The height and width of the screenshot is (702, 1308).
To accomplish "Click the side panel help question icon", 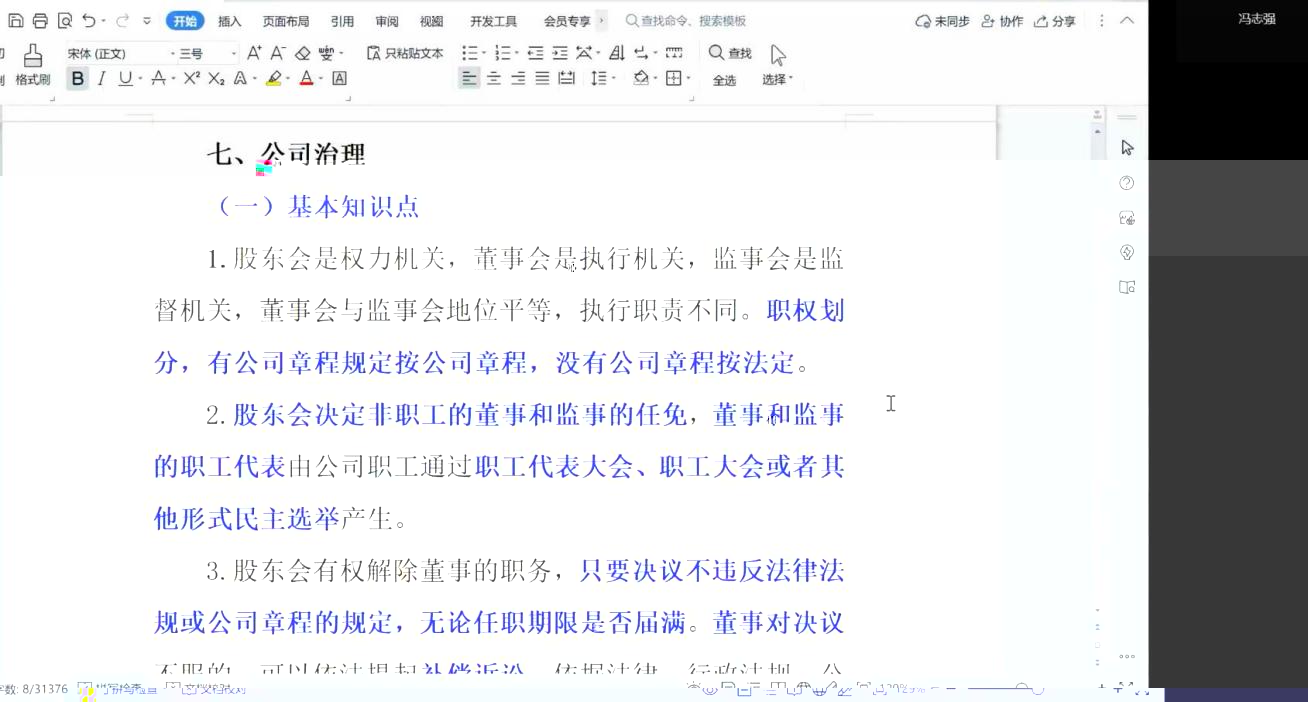I will click(x=1127, y=183).
